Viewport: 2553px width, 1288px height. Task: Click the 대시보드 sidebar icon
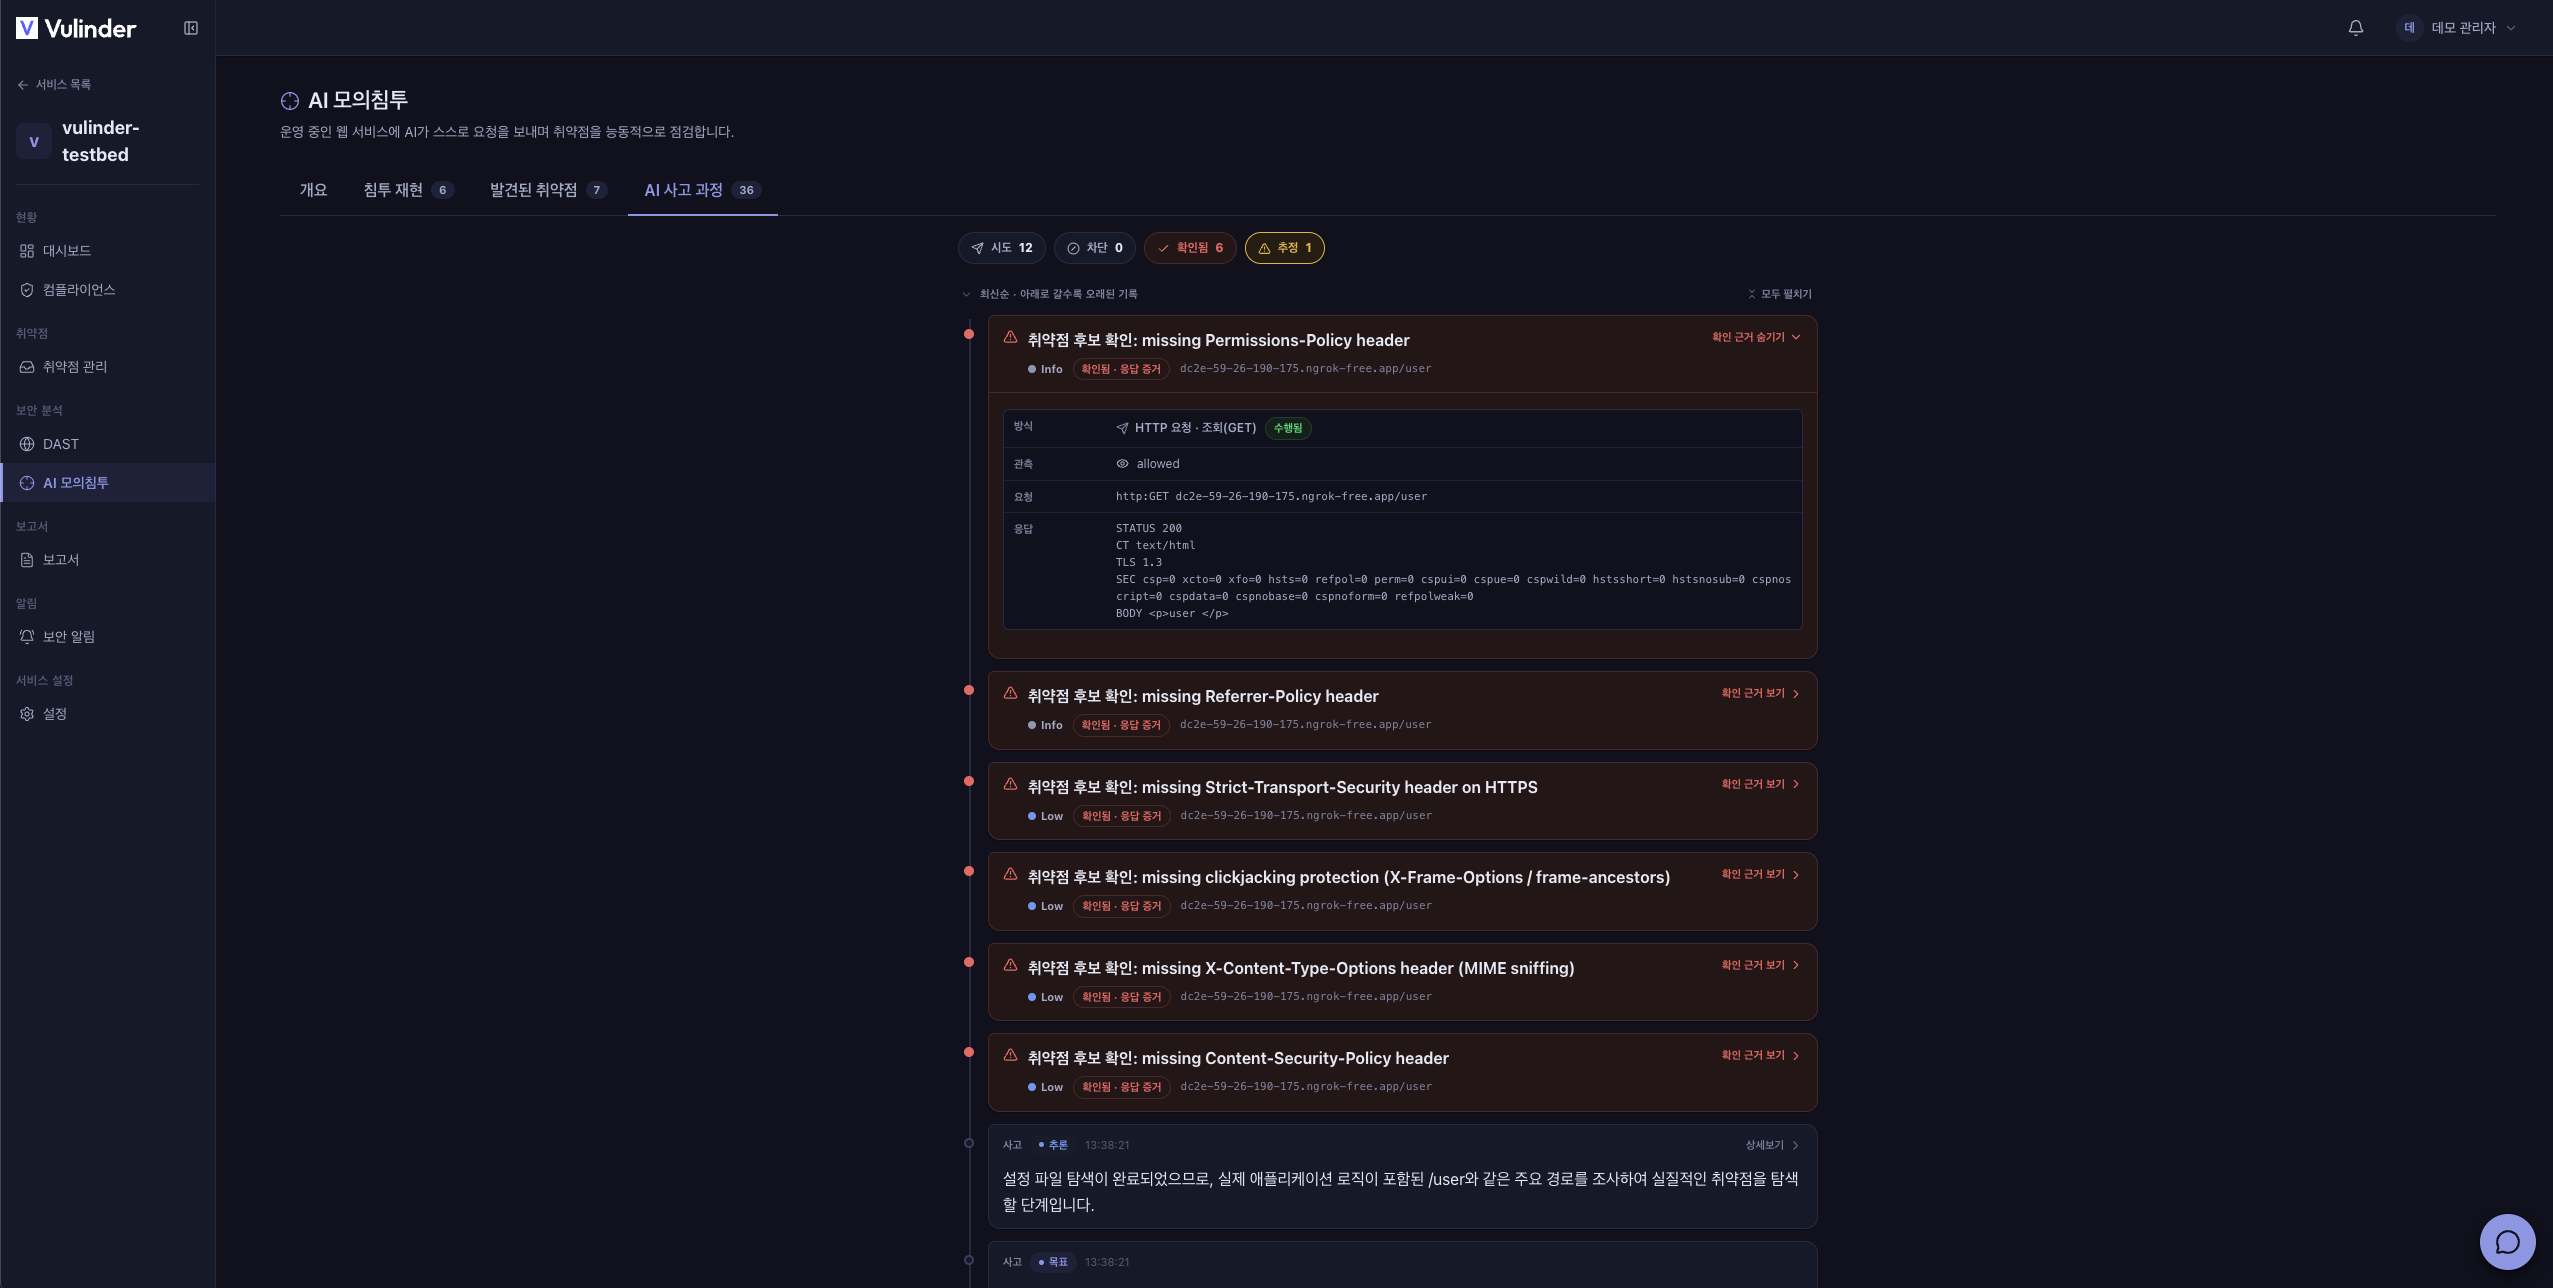point(27,251)
